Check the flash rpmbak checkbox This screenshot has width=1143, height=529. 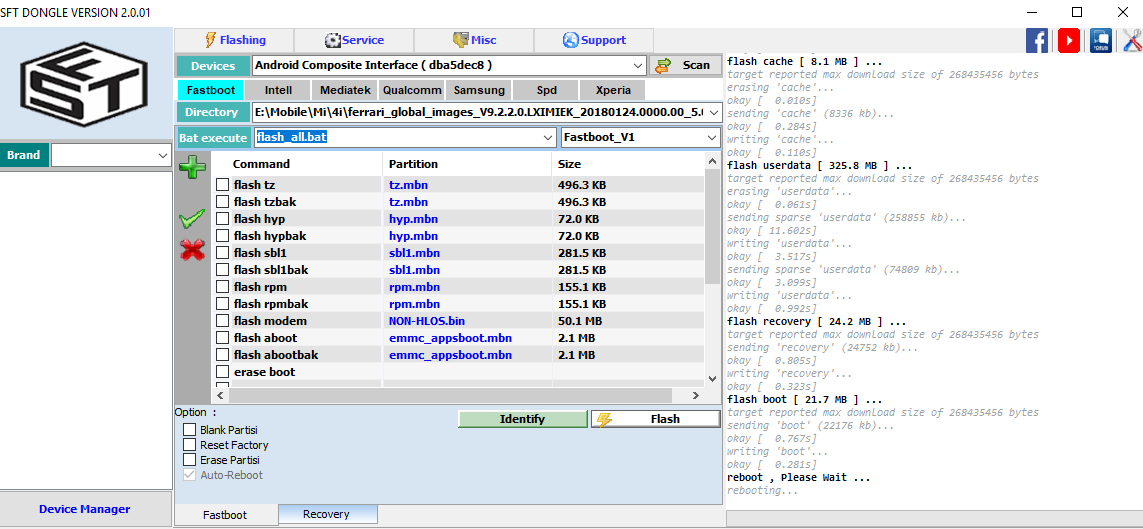[222, 304]
